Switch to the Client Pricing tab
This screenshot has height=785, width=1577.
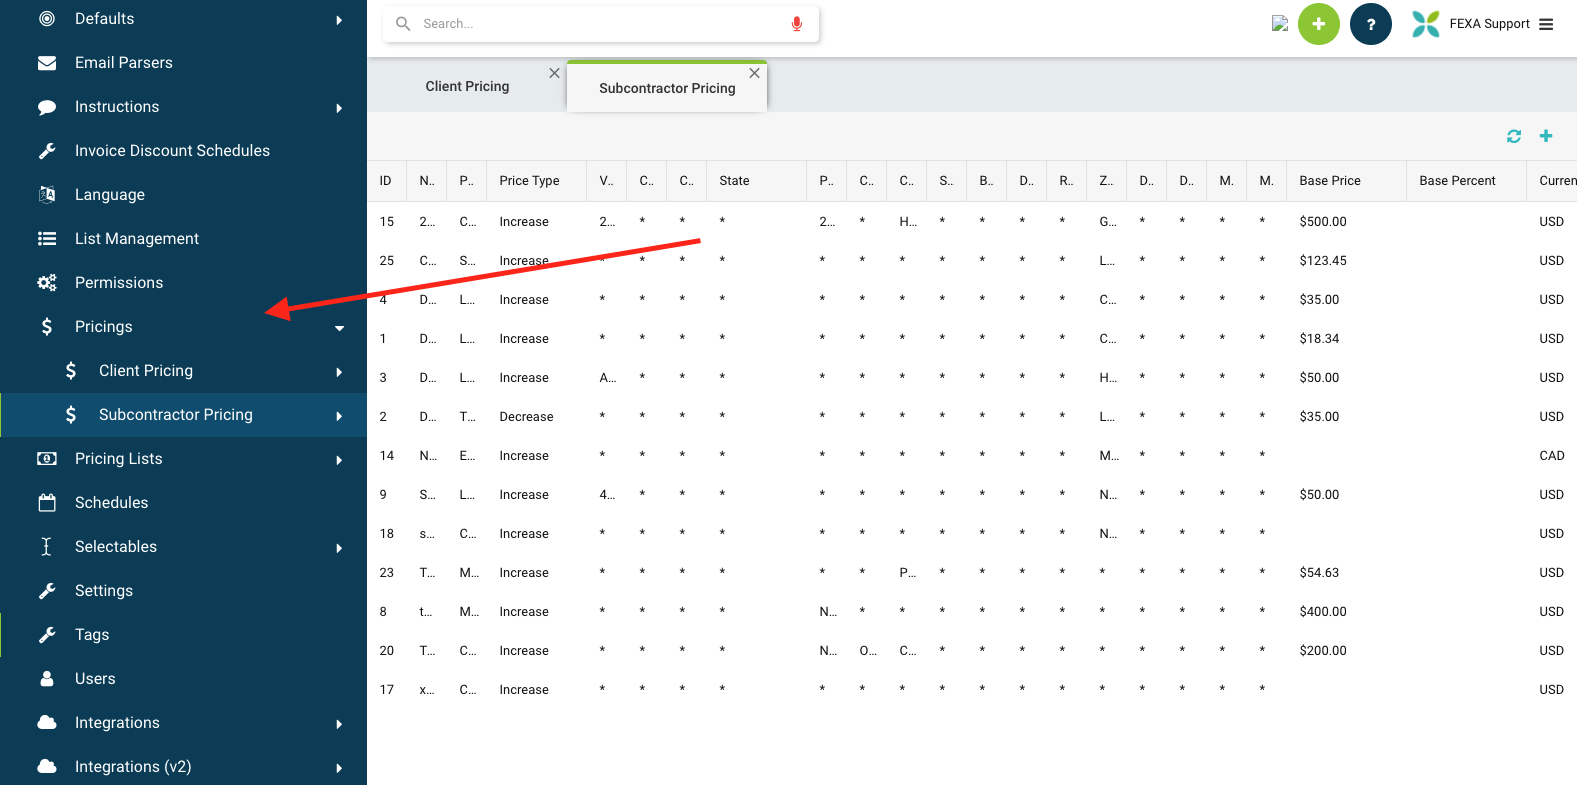pos(467,87)
